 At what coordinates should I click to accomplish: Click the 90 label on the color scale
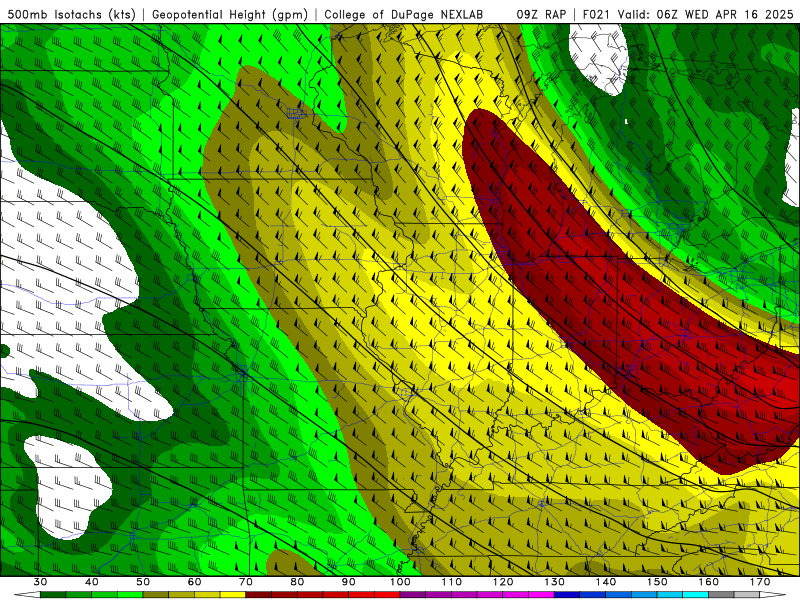(348, 582)
